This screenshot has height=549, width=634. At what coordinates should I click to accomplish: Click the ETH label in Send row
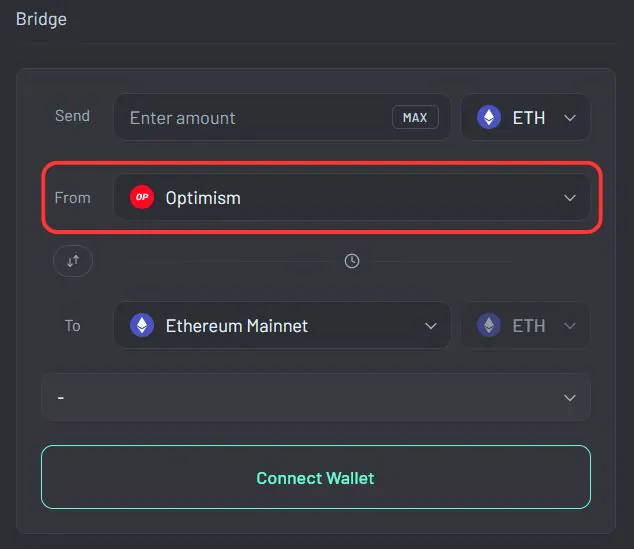click(529, 118)
